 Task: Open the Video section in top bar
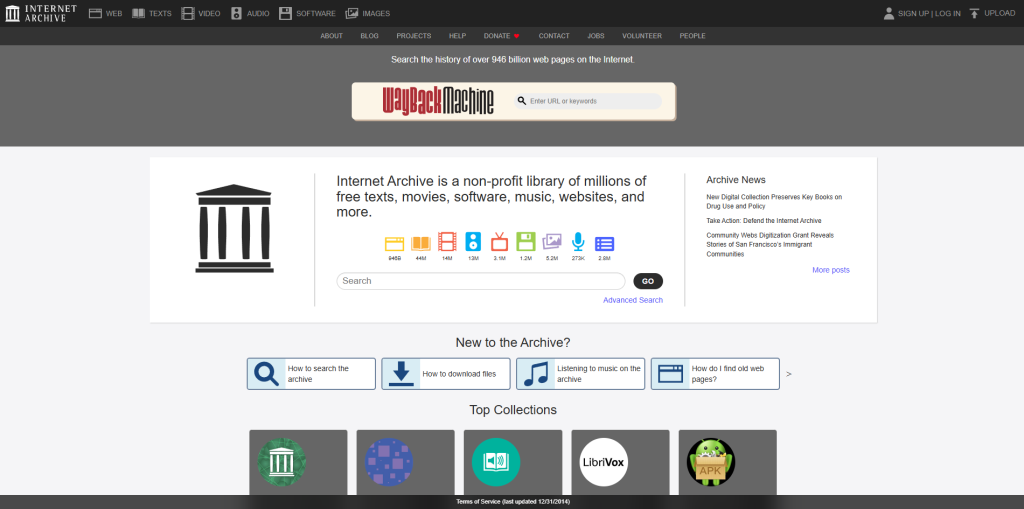[x=200, y=13]
